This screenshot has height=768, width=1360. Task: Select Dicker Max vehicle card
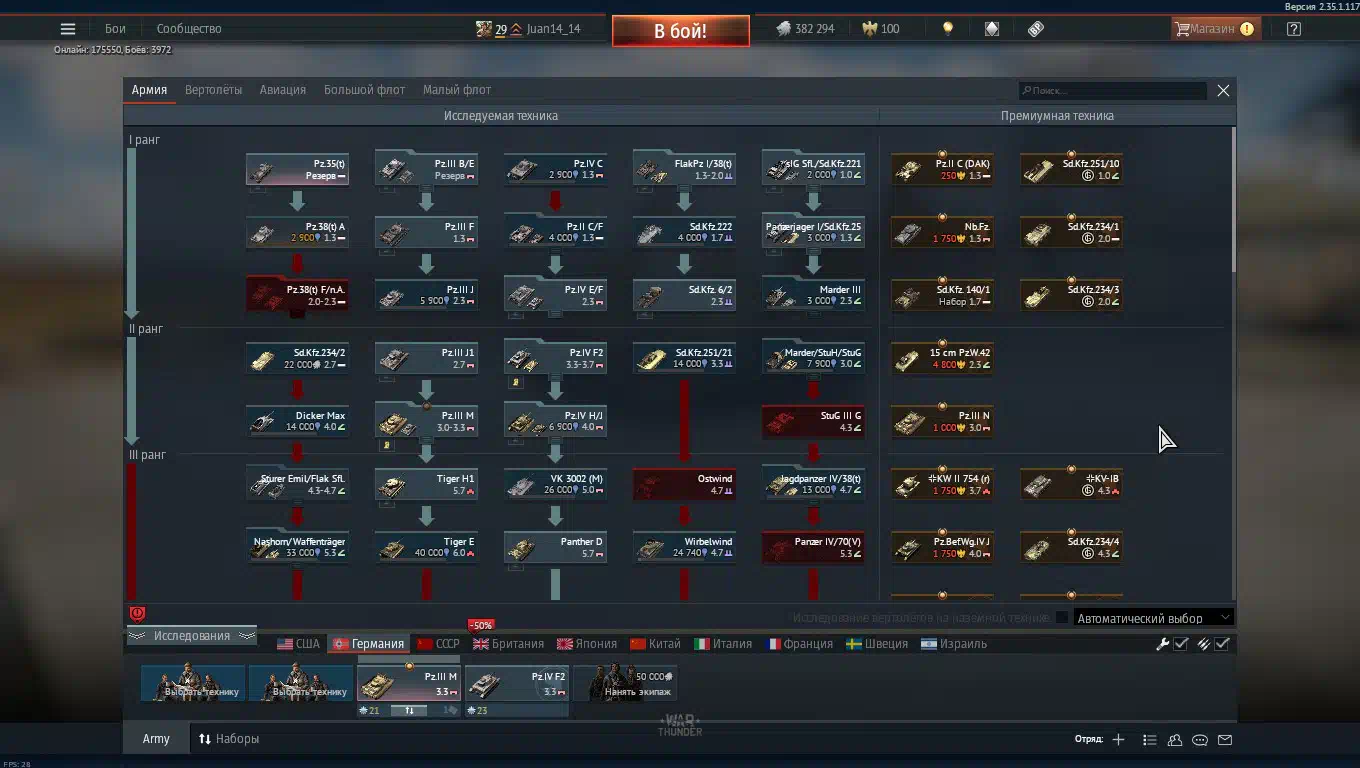297,422
